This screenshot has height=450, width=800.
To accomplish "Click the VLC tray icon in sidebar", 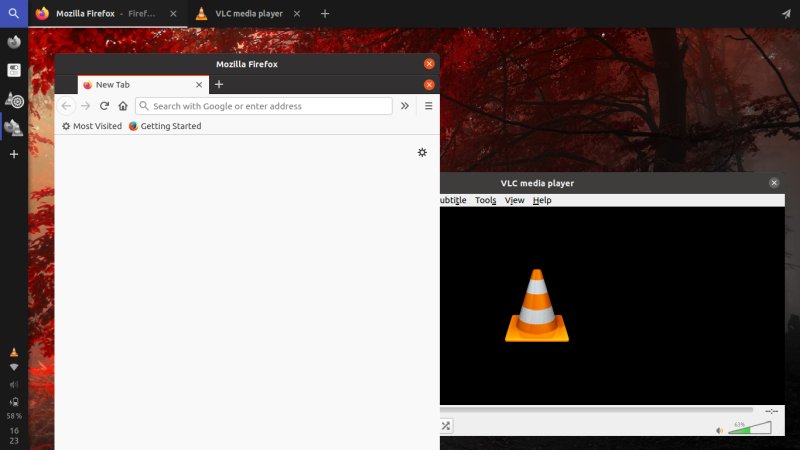I will (x=14, y=352).
